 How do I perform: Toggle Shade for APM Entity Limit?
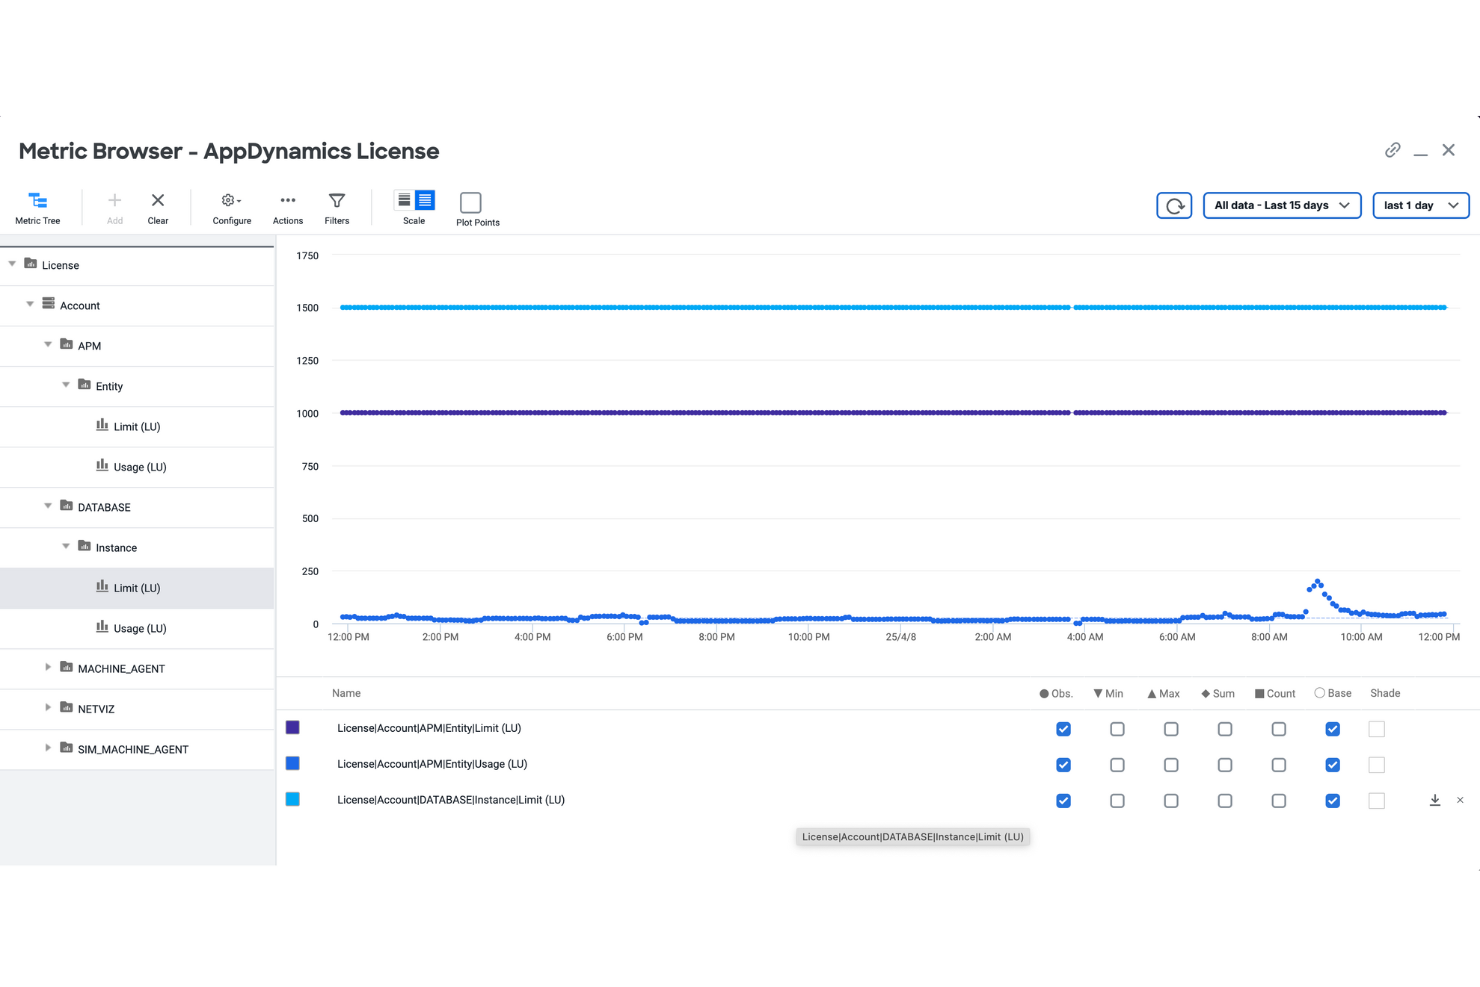[x=1377, y=729]
